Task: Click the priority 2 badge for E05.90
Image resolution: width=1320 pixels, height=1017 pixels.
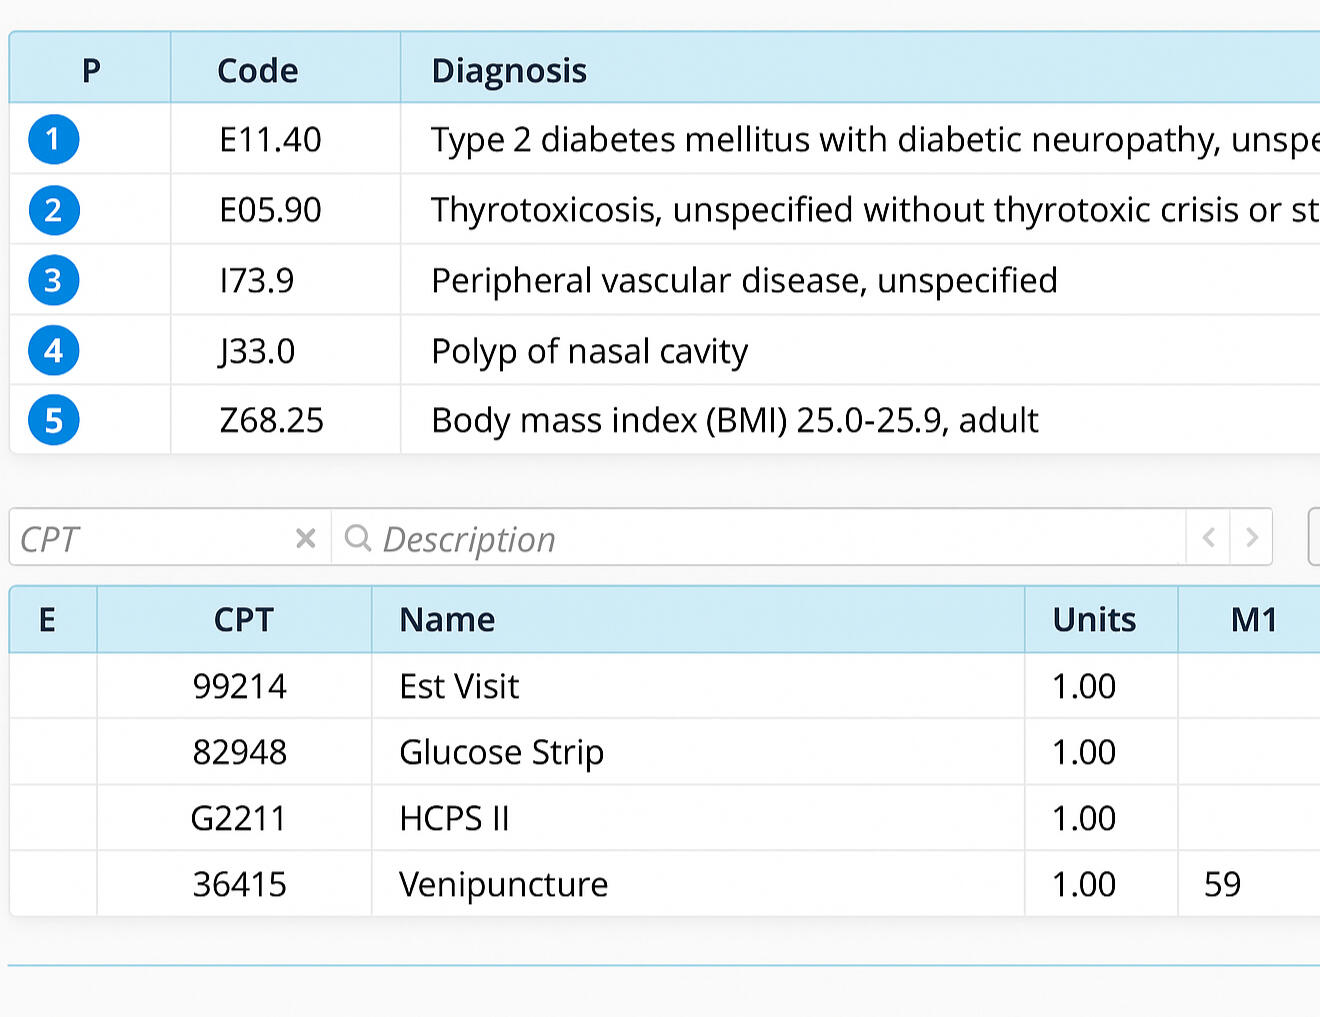Action: 53,210
